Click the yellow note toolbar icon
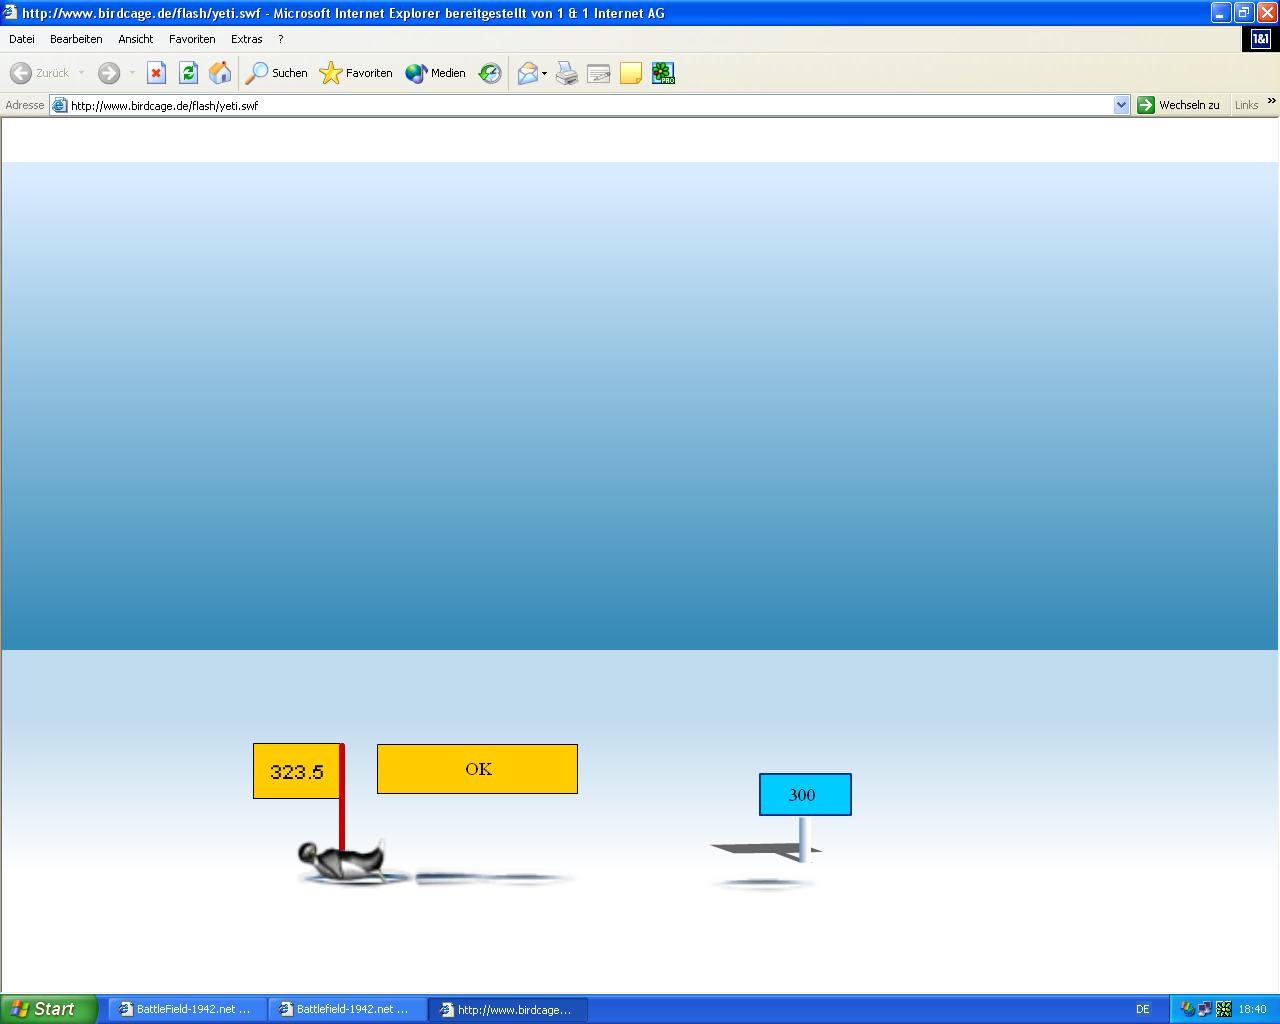The width and height of the screenshot is (1280, 1024). coord(631,73)
